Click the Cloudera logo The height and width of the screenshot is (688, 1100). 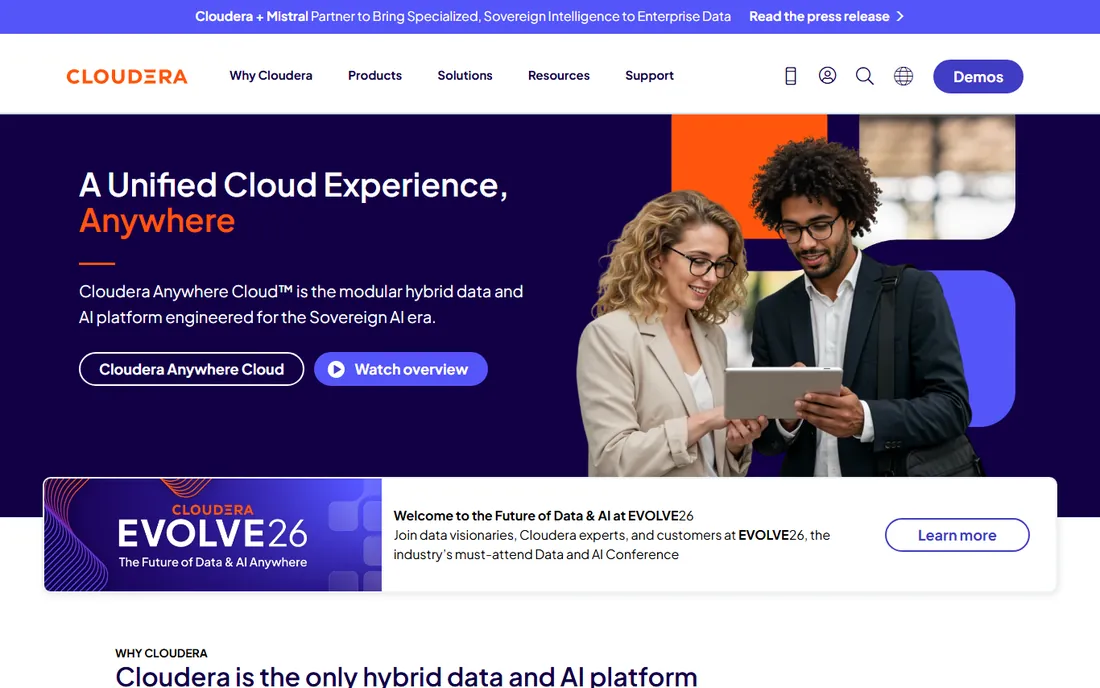(x=127, y=76)
